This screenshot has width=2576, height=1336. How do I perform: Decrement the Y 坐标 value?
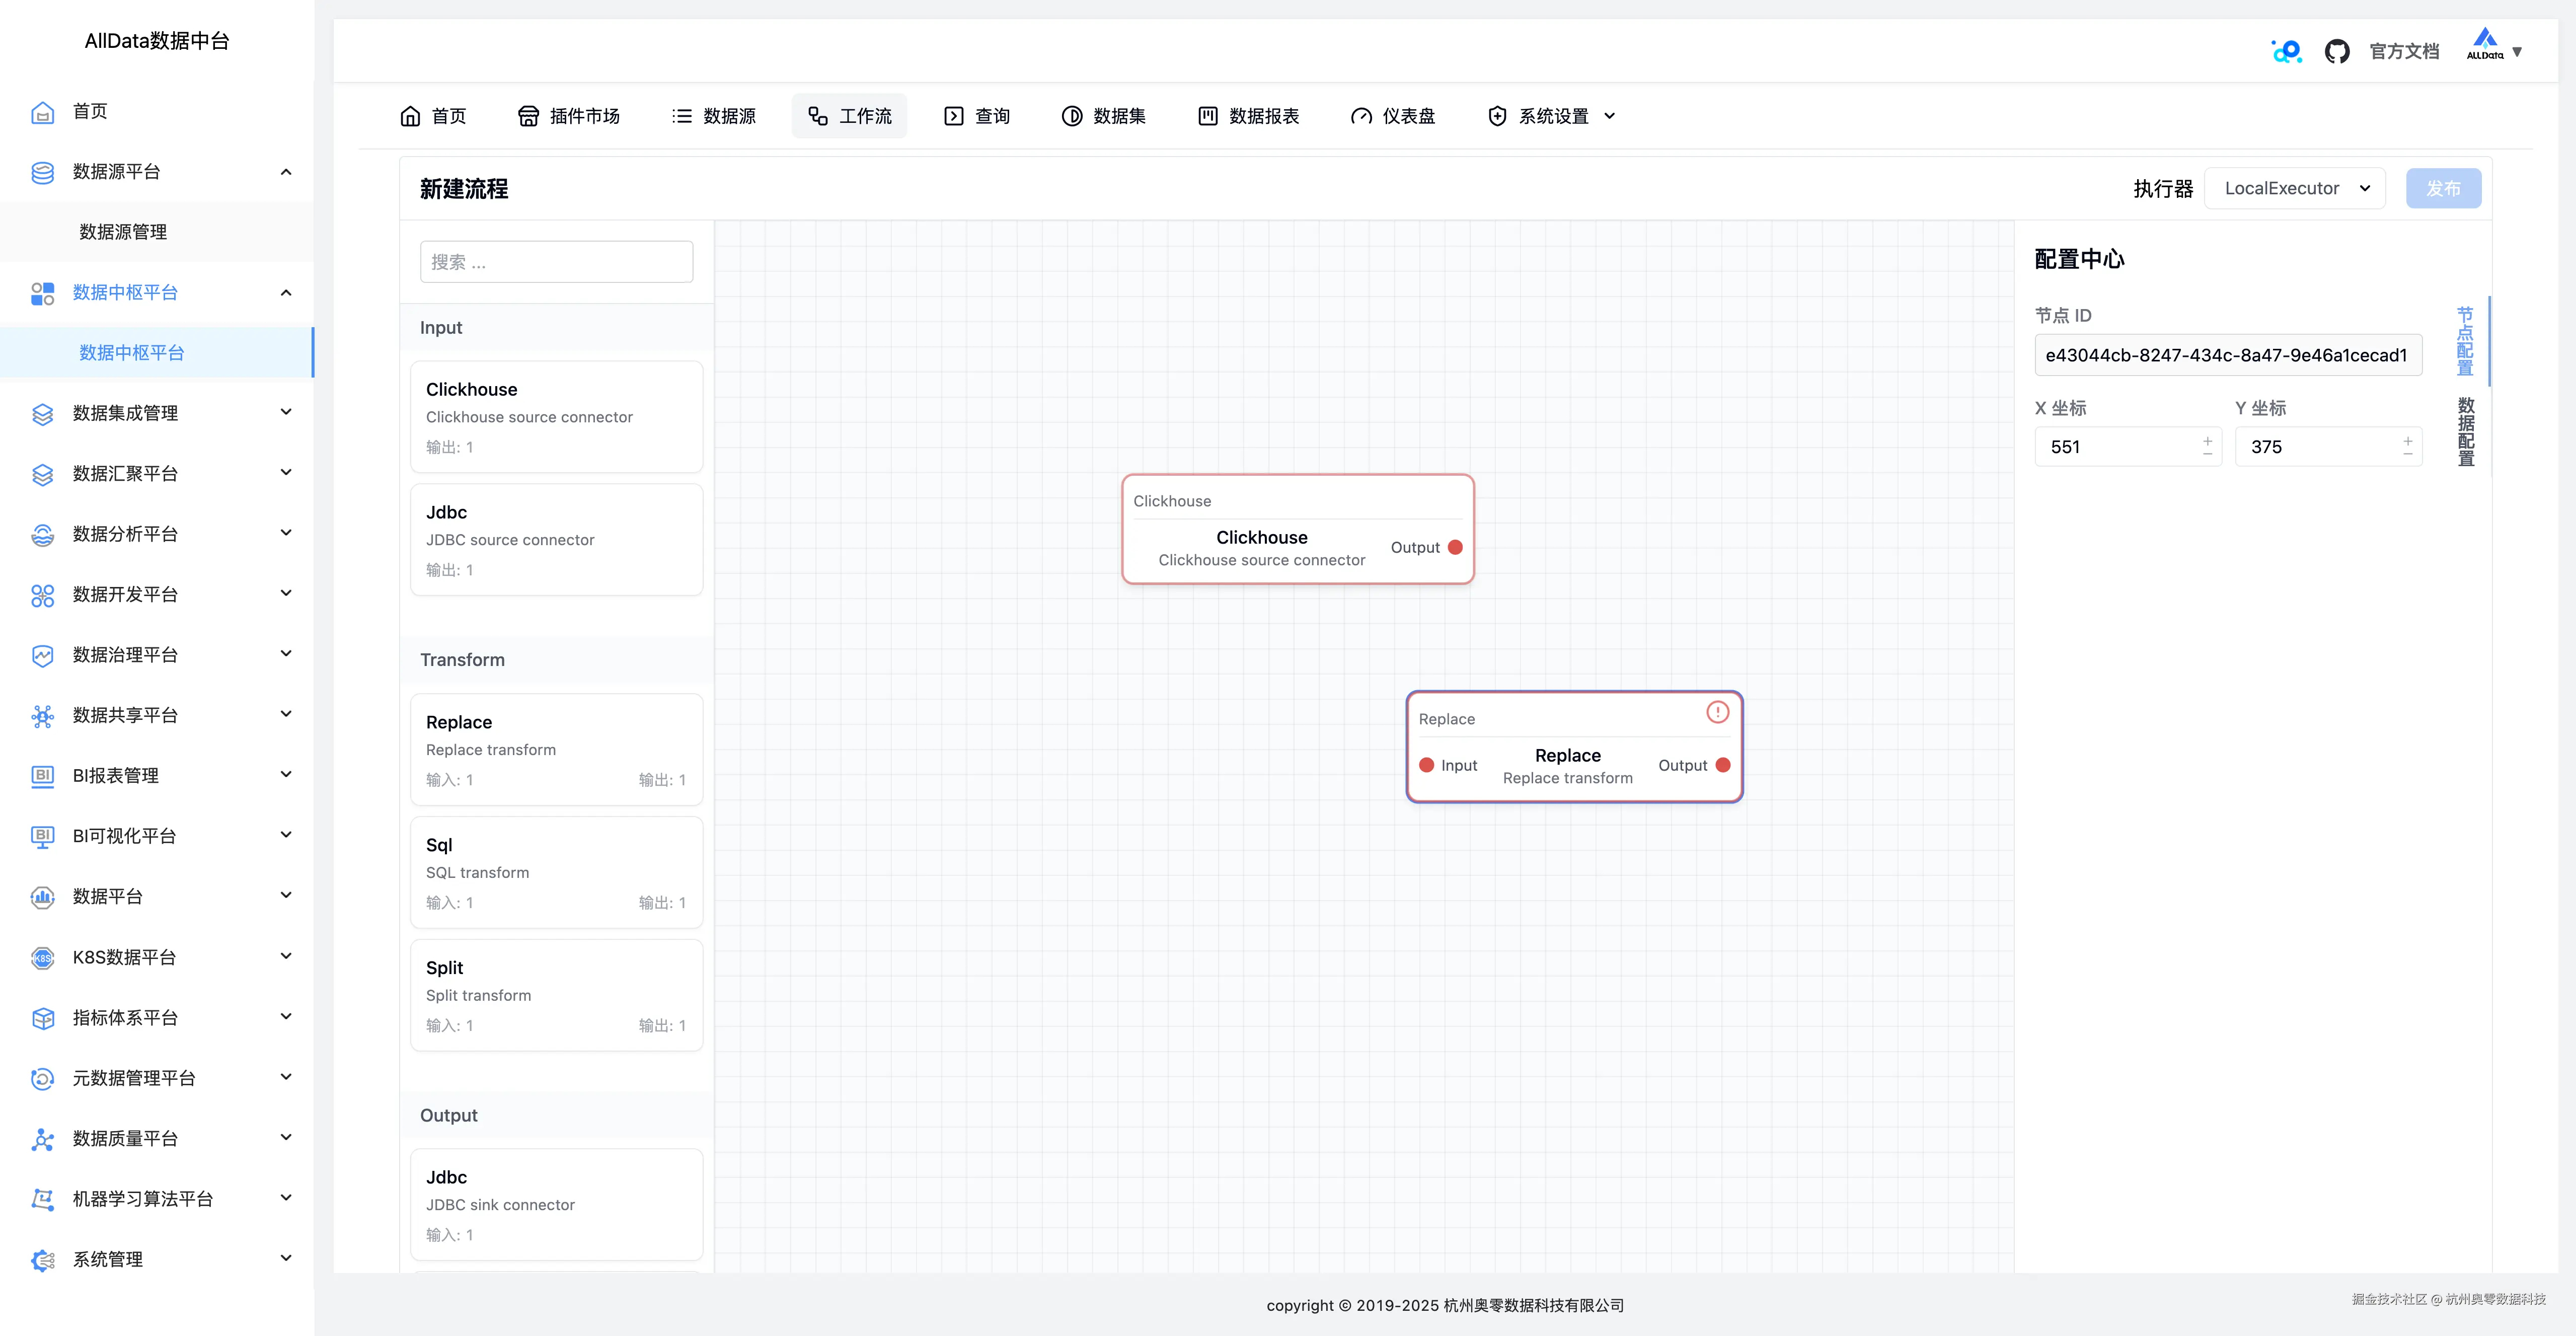pos(2407,454)
